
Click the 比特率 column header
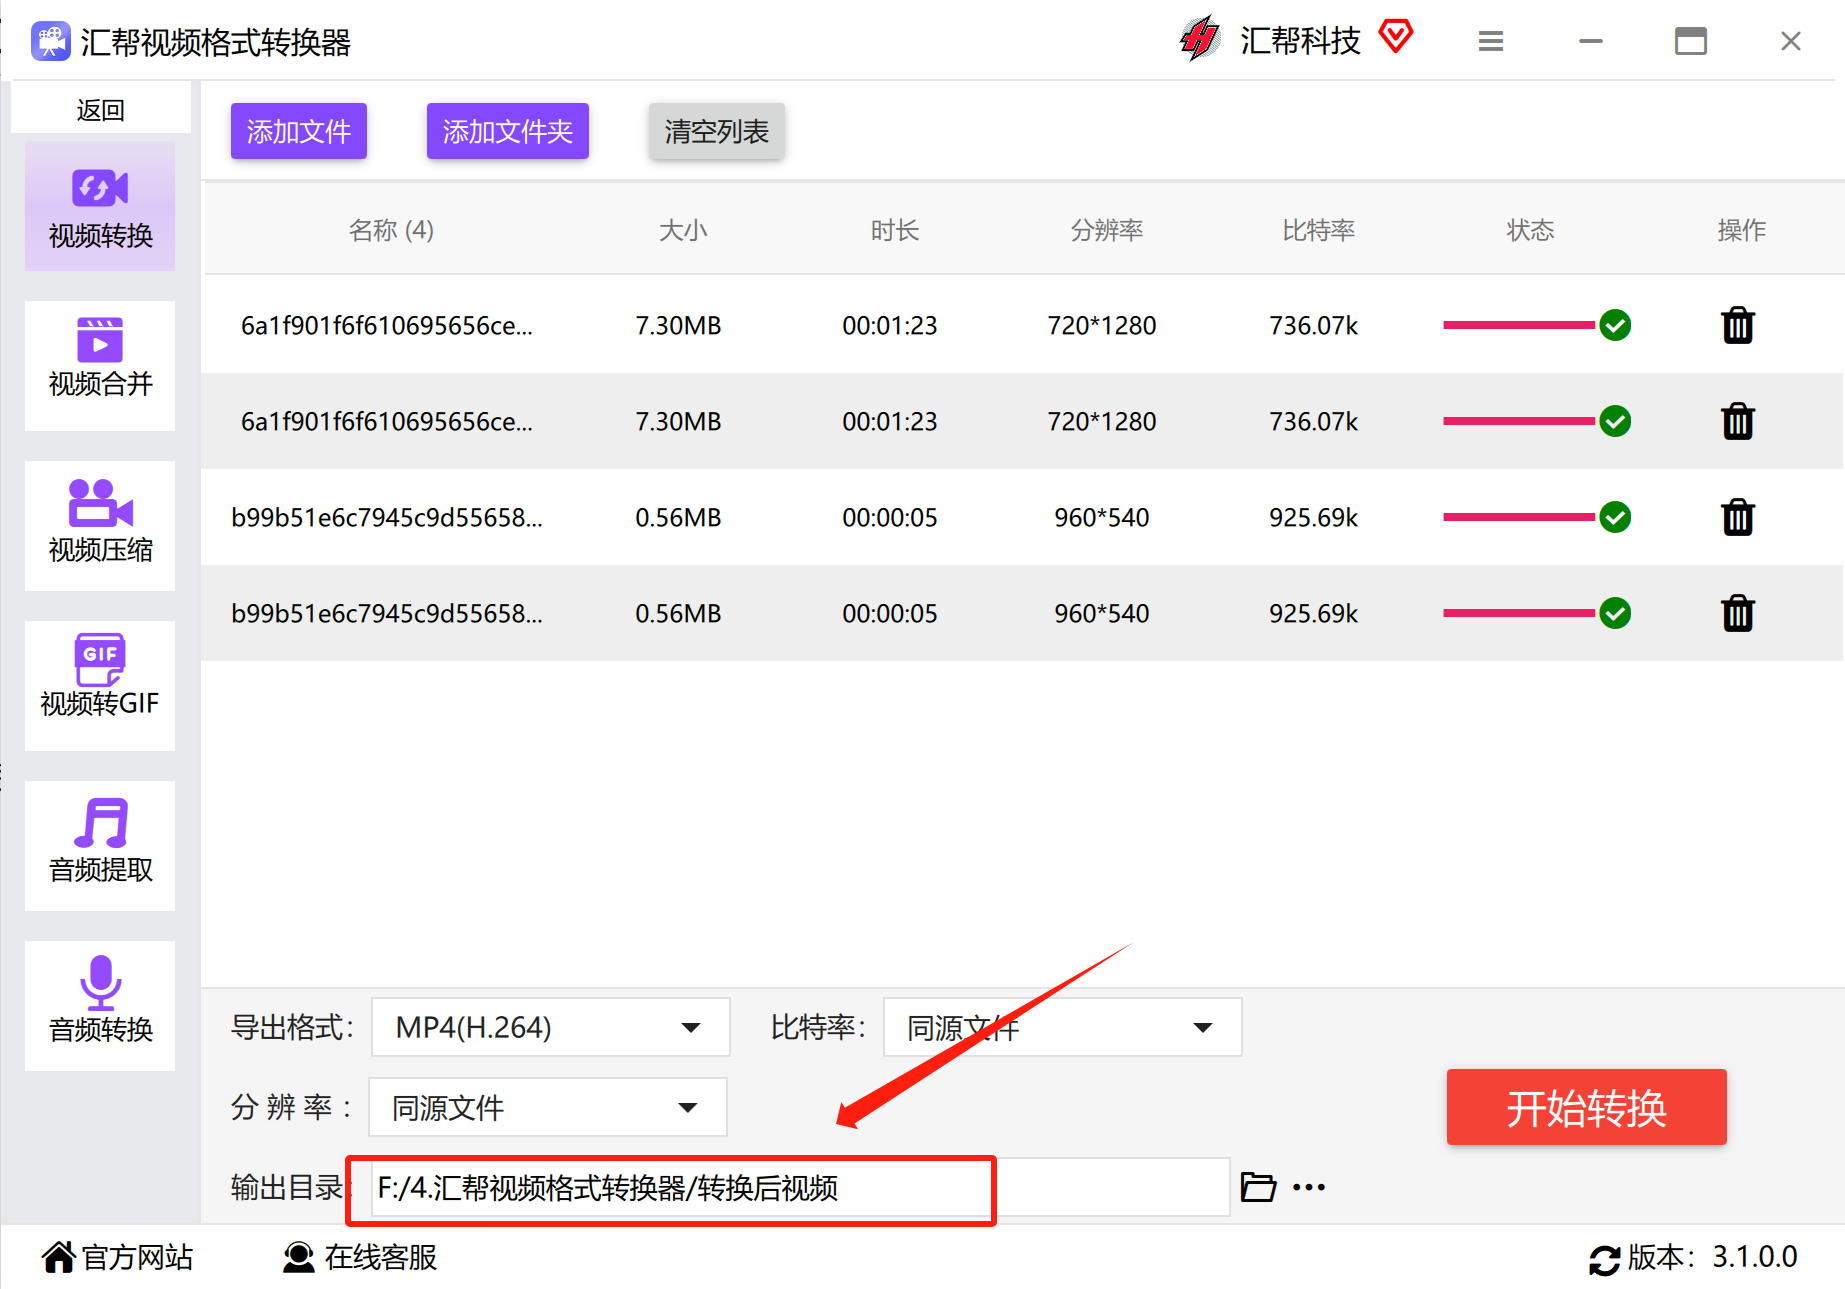click(1319, 230)
